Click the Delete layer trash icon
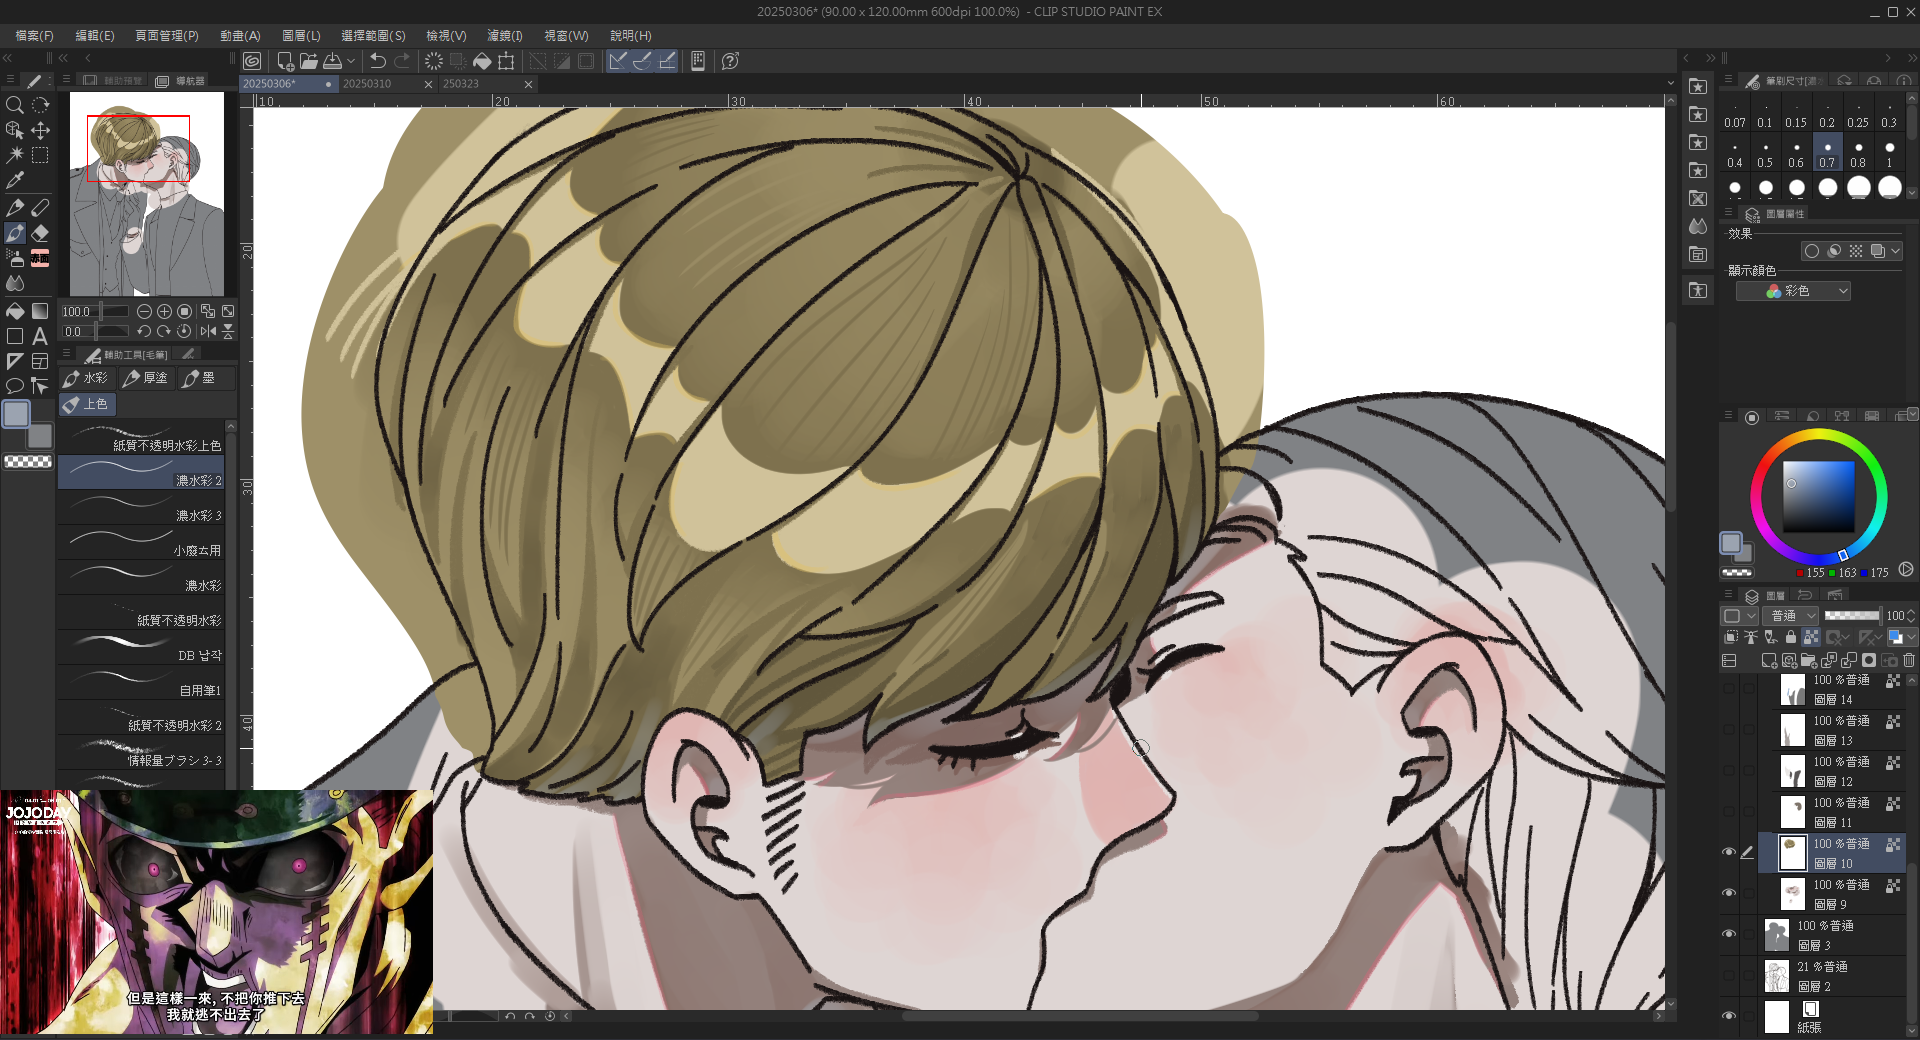The image size is (1920, 1040). pos(1909,660)
